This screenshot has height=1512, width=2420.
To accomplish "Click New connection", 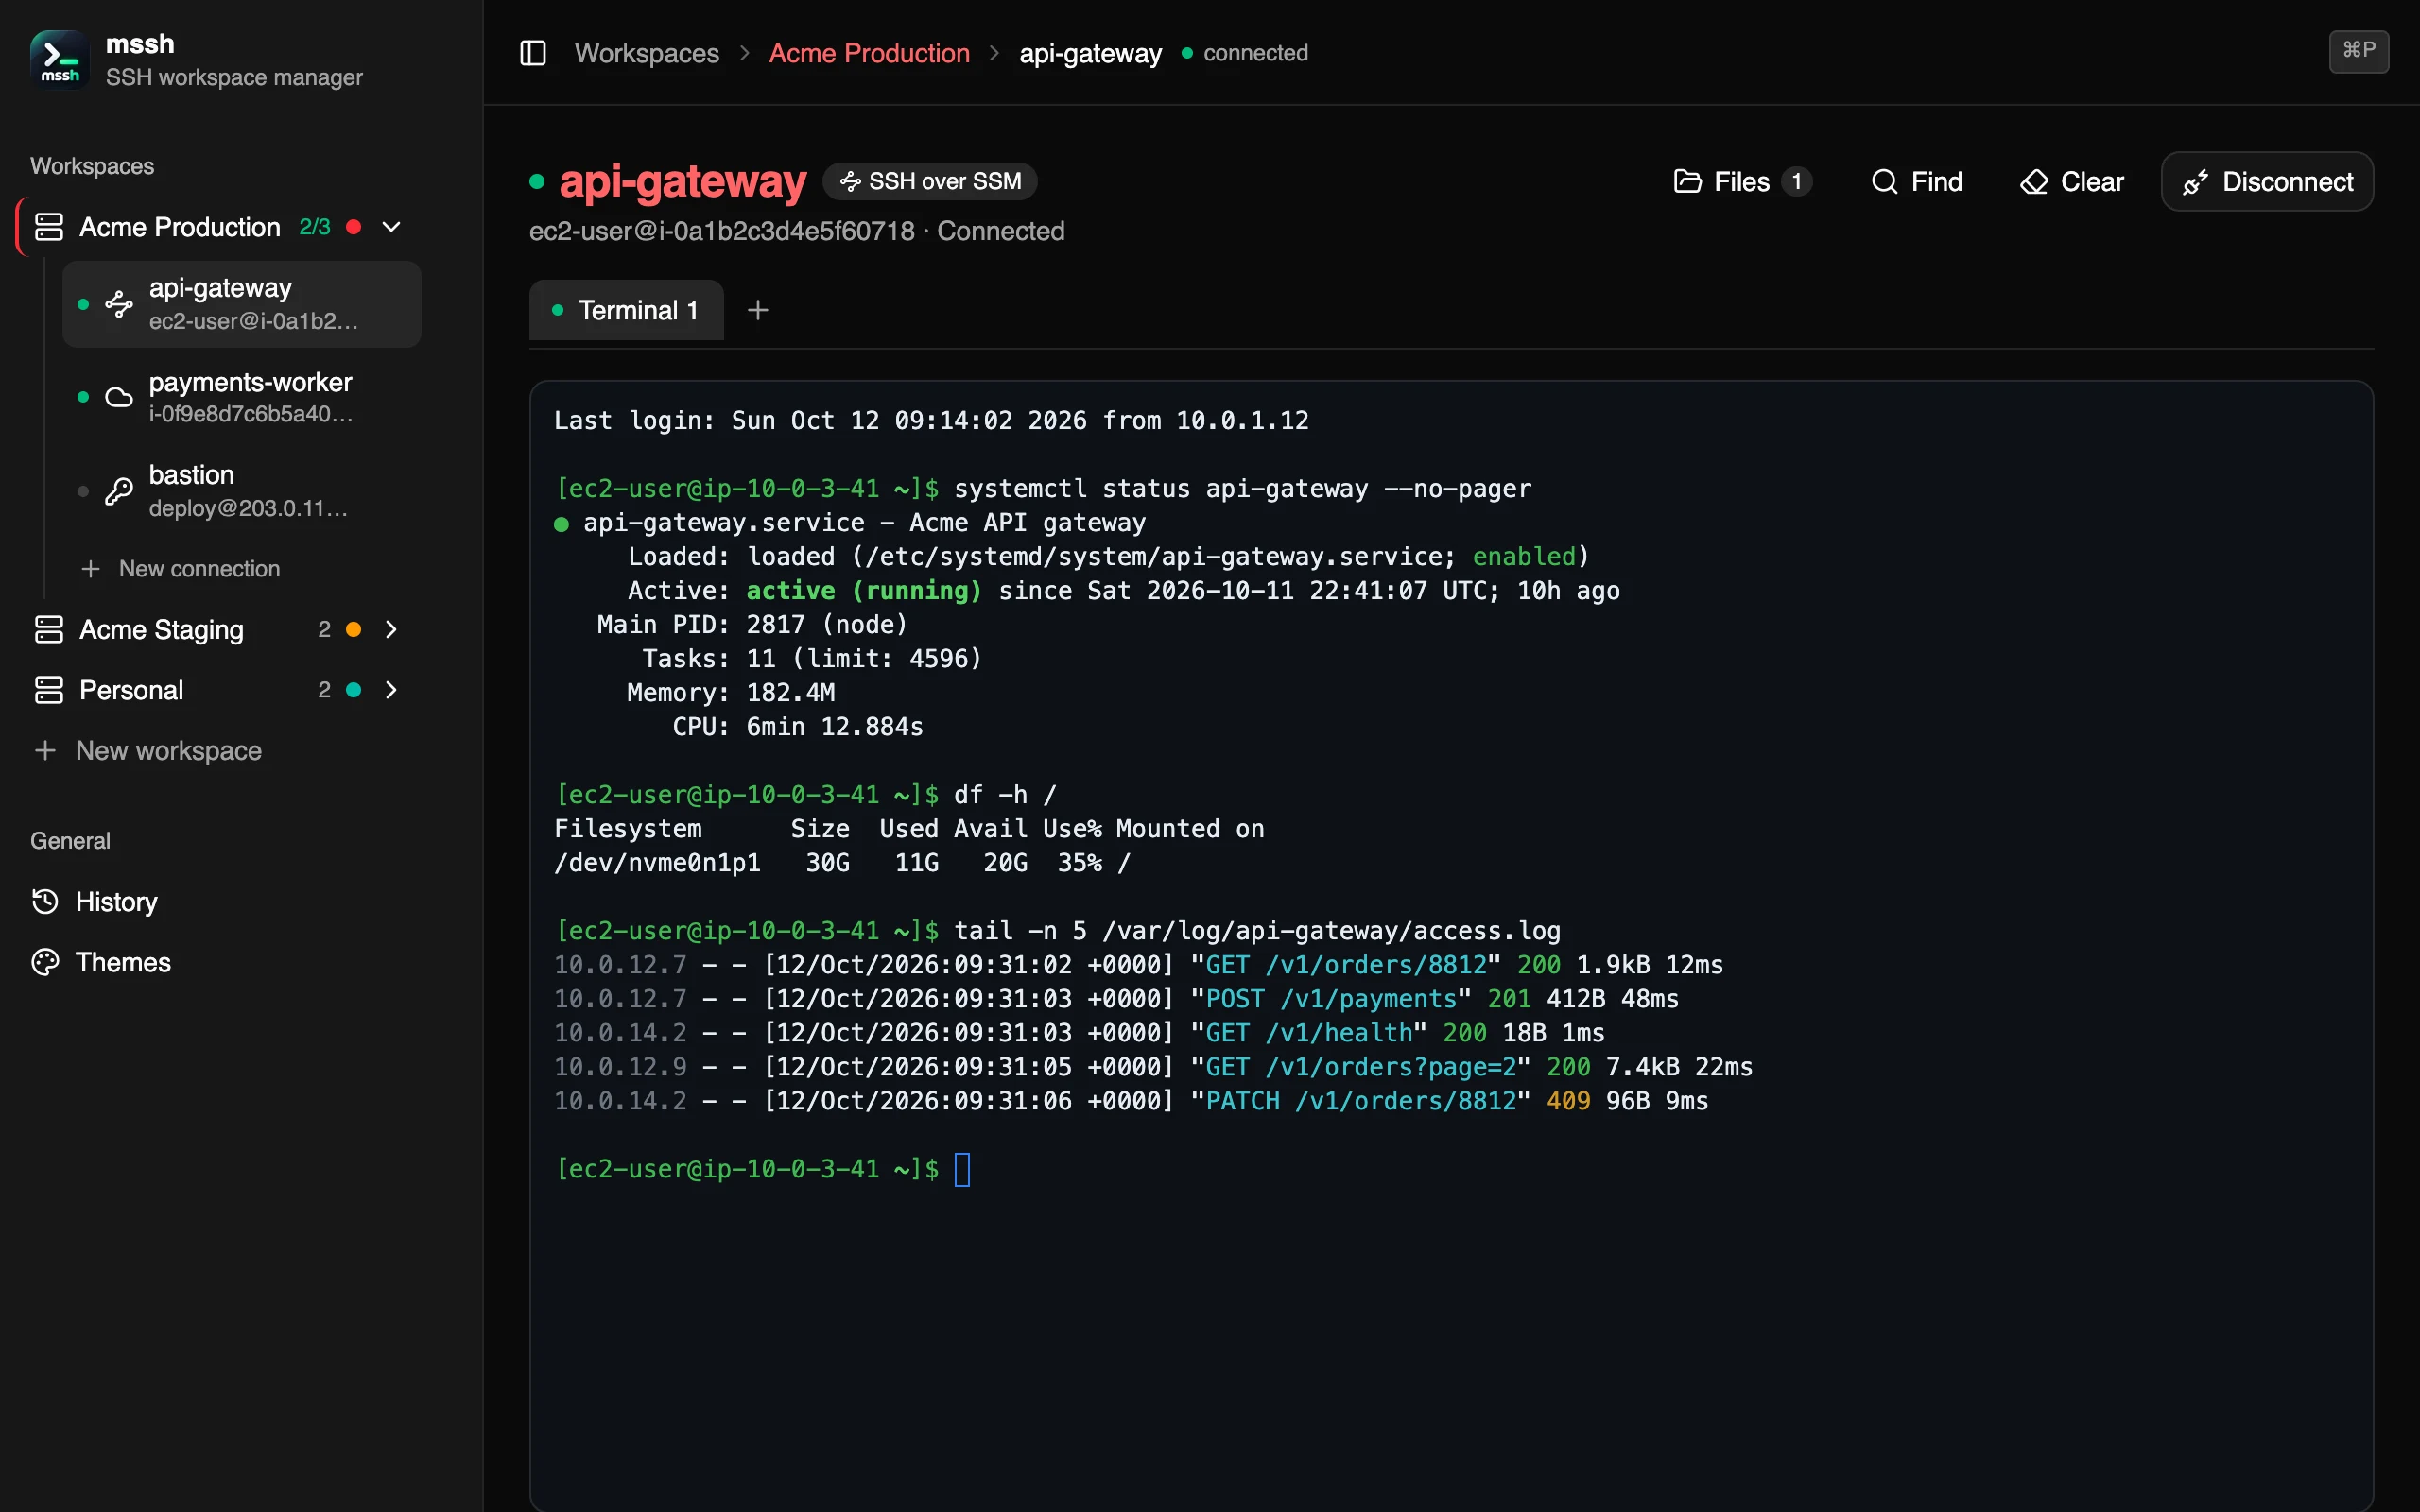I will [x=181, y=568].
